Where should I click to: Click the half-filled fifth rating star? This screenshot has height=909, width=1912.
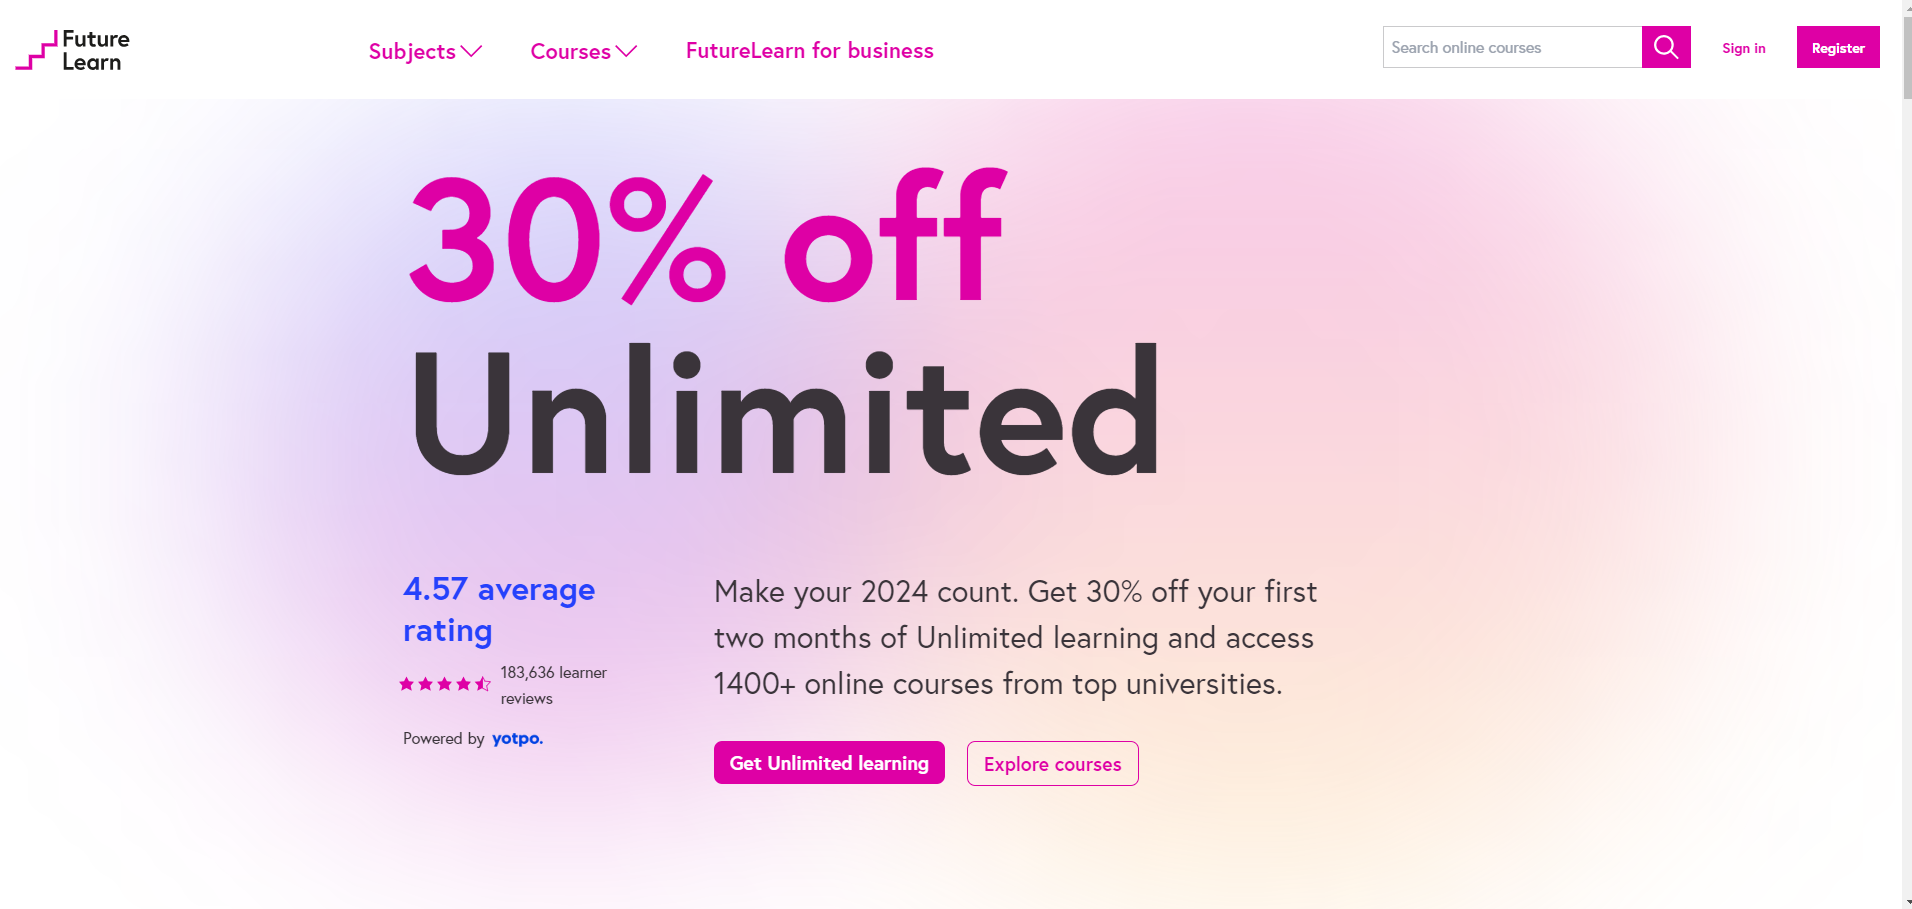483,684
